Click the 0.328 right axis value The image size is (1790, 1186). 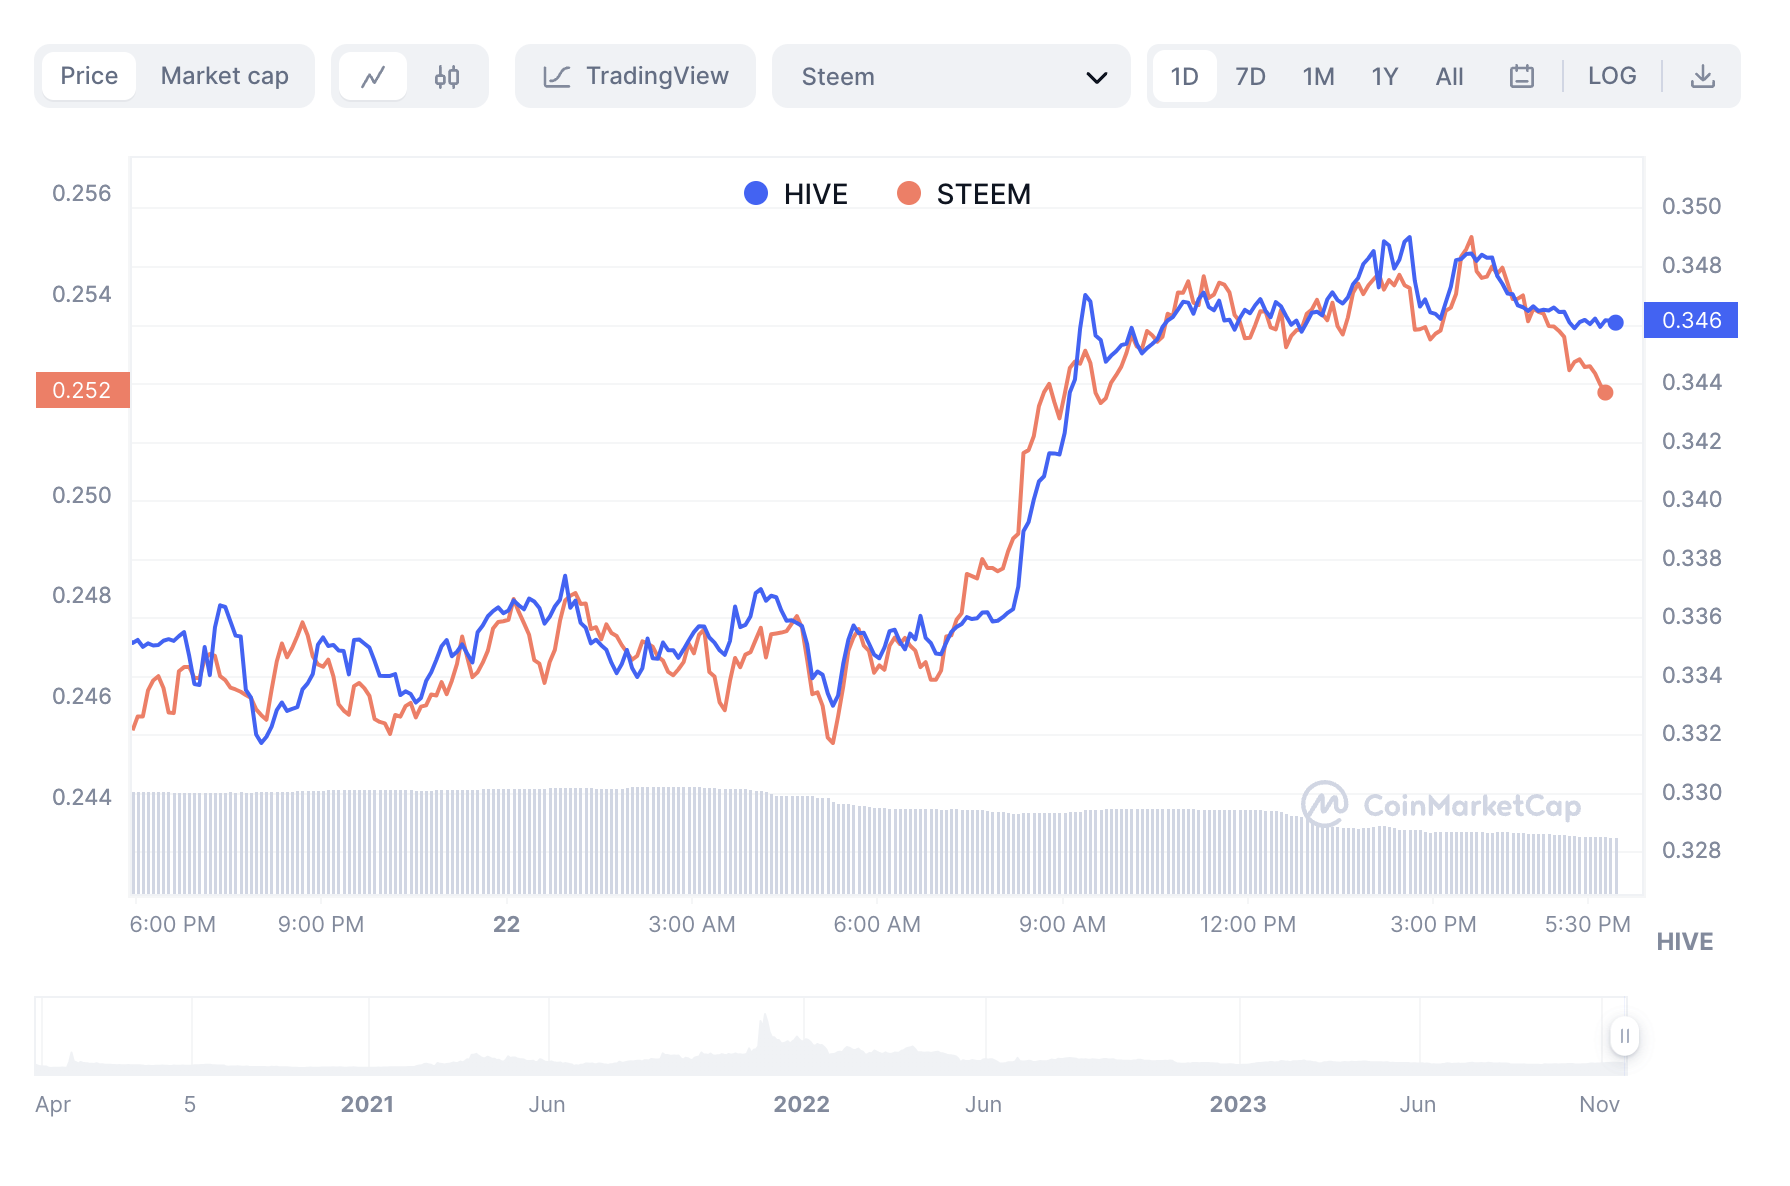[1691, 850]
